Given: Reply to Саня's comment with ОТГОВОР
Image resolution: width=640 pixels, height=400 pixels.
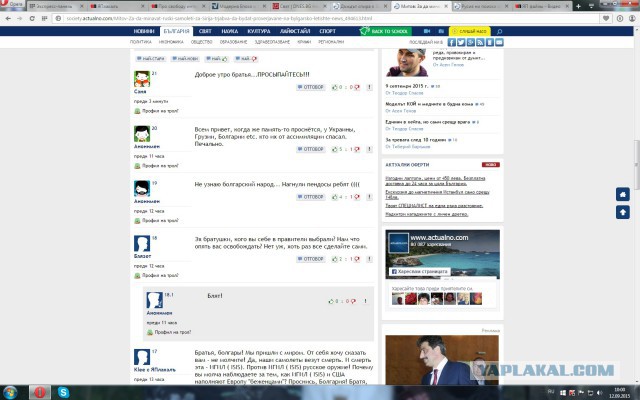Looking at the screenshot, I should click(311, 87).
